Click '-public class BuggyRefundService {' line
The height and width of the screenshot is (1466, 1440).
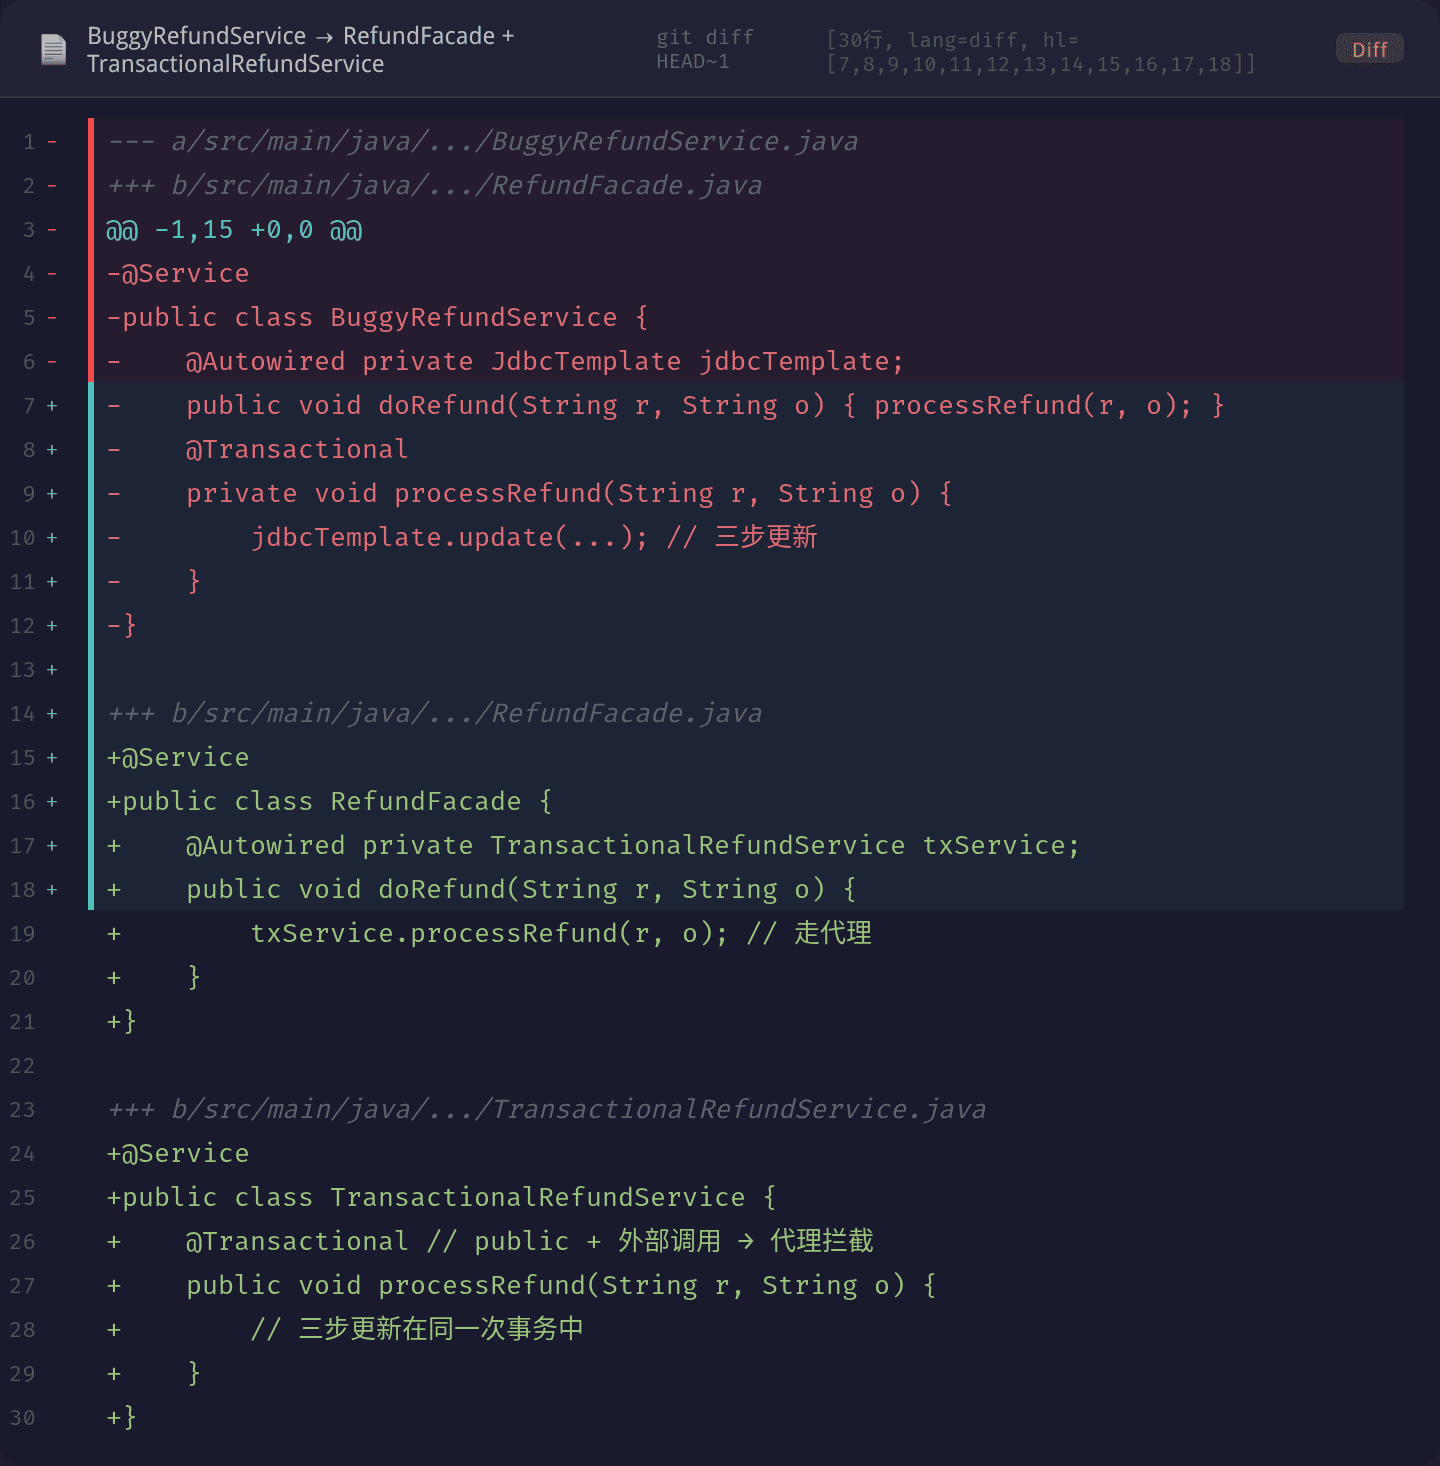coord(378,318)
